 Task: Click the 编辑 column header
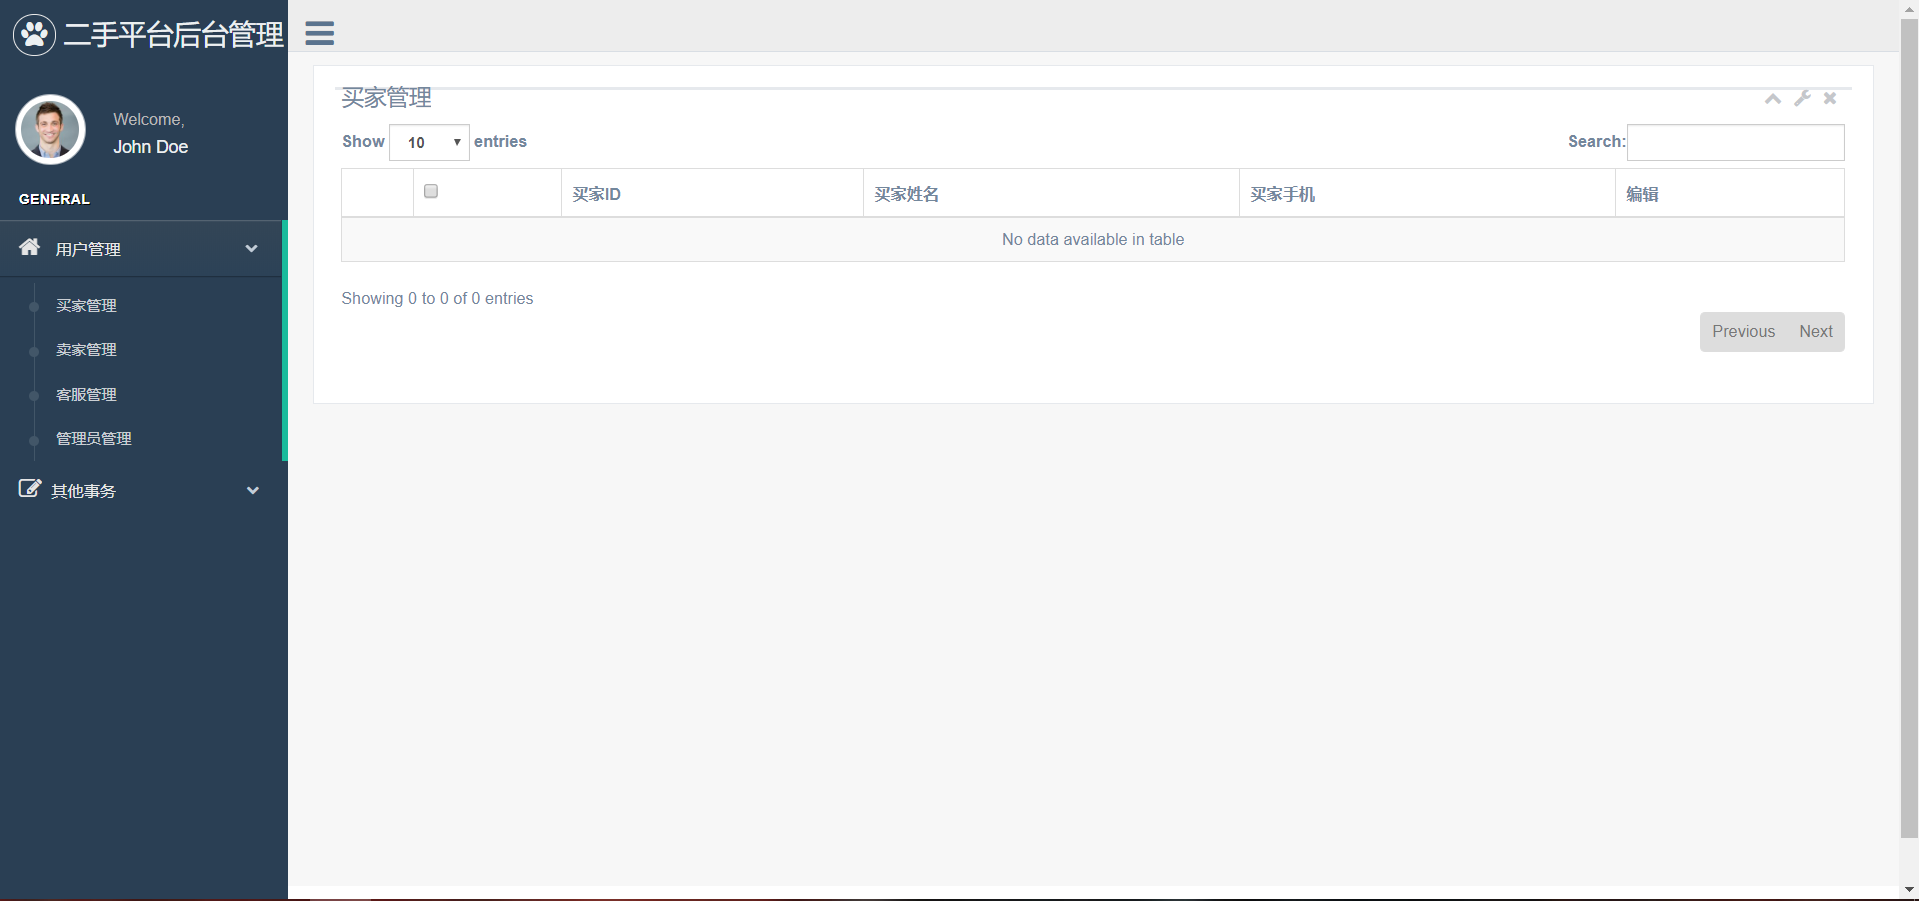tap(1730, 194)
